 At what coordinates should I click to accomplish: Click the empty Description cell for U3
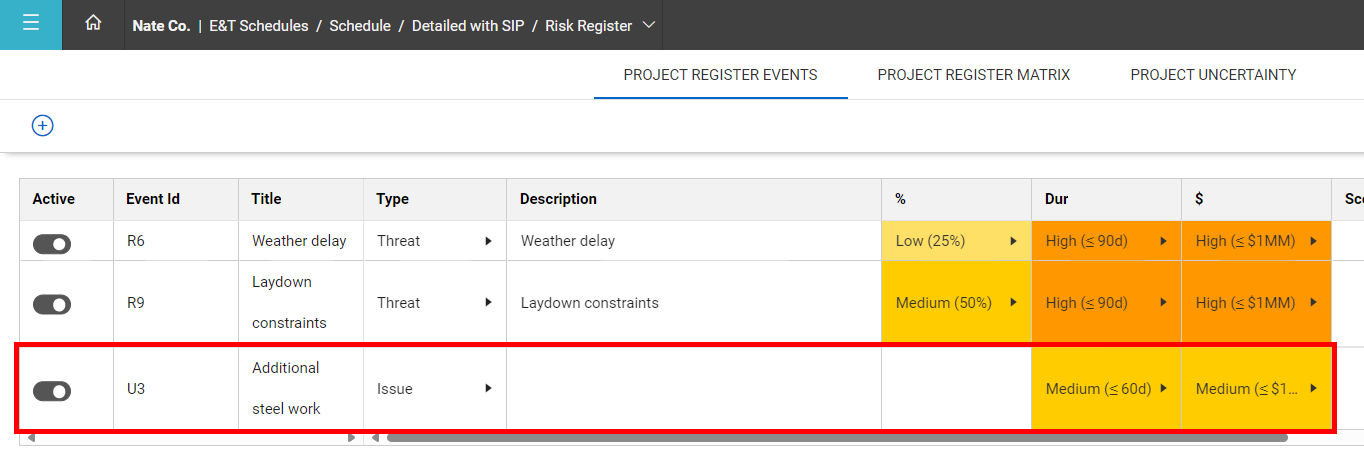click(693, 388)
